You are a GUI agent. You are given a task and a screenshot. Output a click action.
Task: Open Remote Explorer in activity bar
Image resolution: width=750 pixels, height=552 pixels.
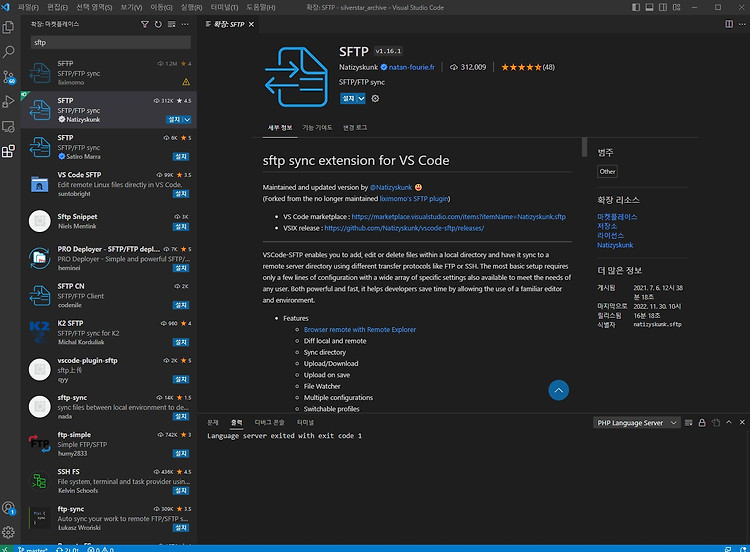click(8, 126)
